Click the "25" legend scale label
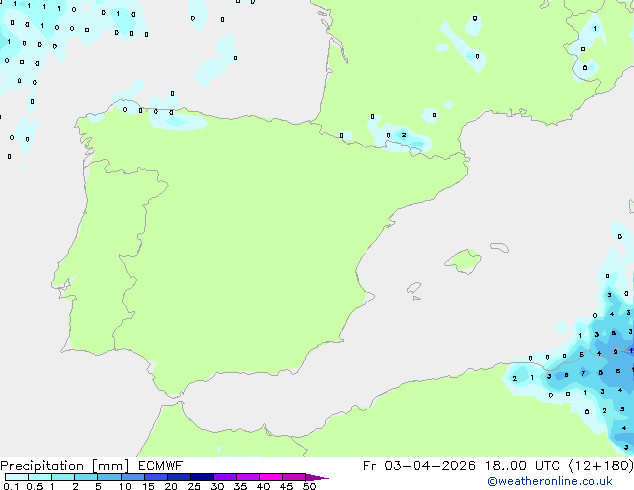Viewport: 634px width, 490px height. tap(194, 486)
